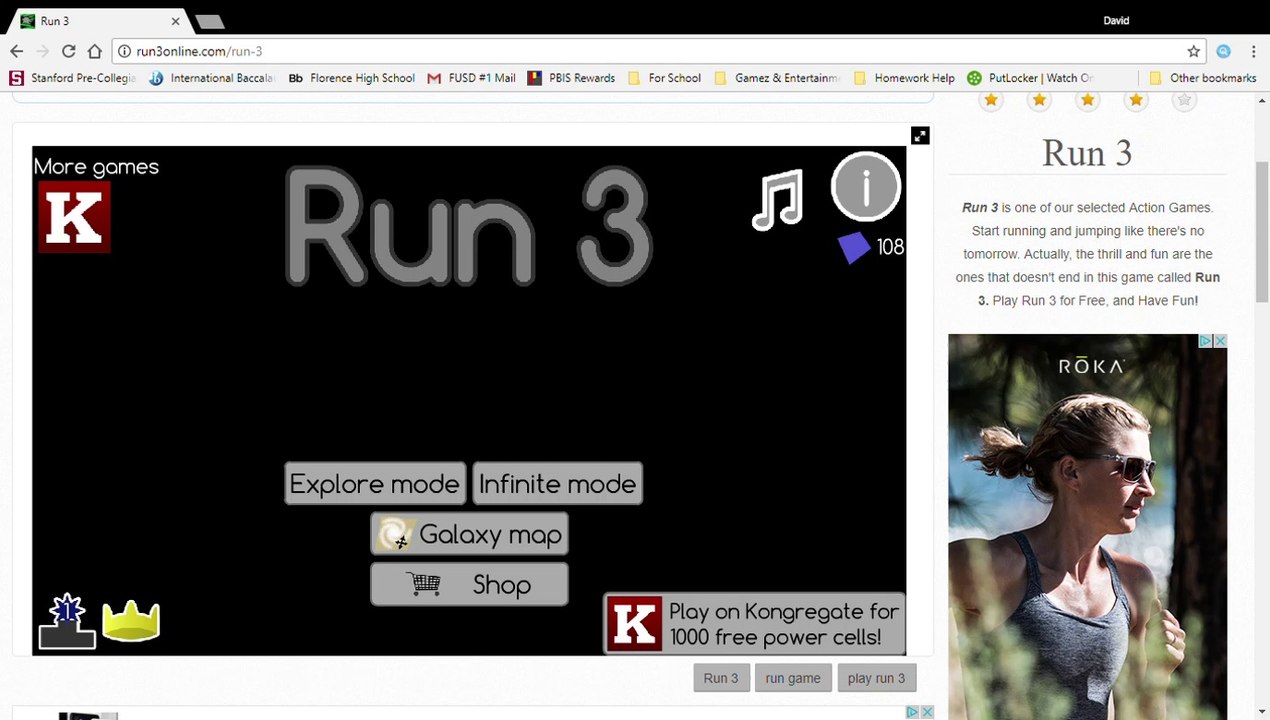Viewport: 1270px width, 720px height.
Task: Reload the page
Action: click(x=68, y=51)
